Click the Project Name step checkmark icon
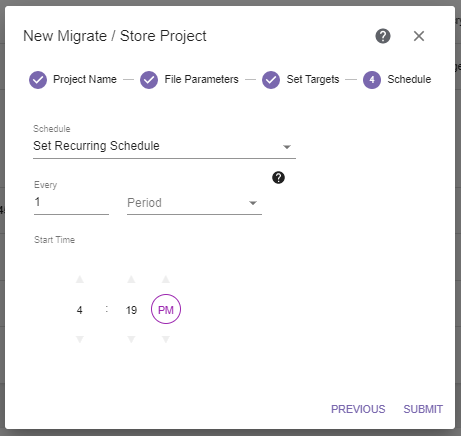The width and height of the screenshot is (461, 436). pyautogui.click(x=38, y=80)
